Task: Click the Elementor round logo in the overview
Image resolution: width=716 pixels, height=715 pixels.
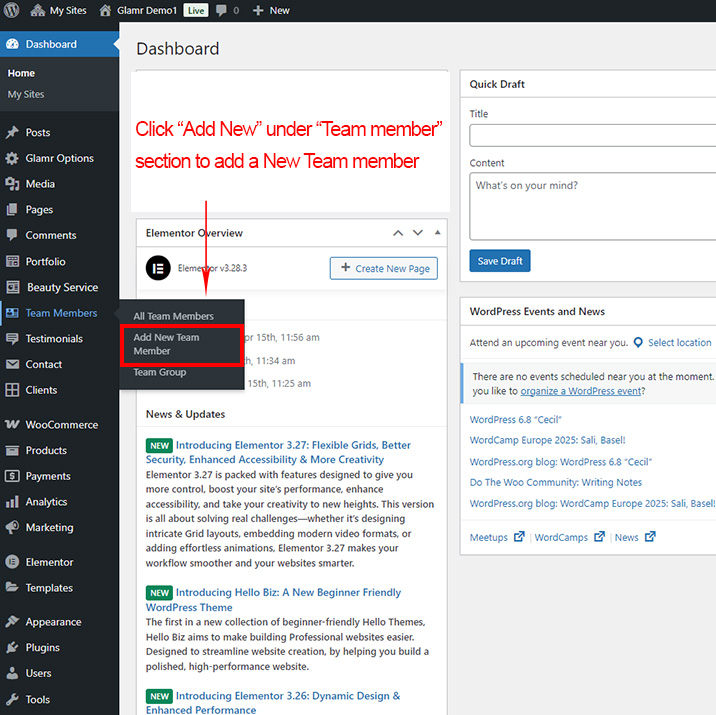Action: (158, 268)
